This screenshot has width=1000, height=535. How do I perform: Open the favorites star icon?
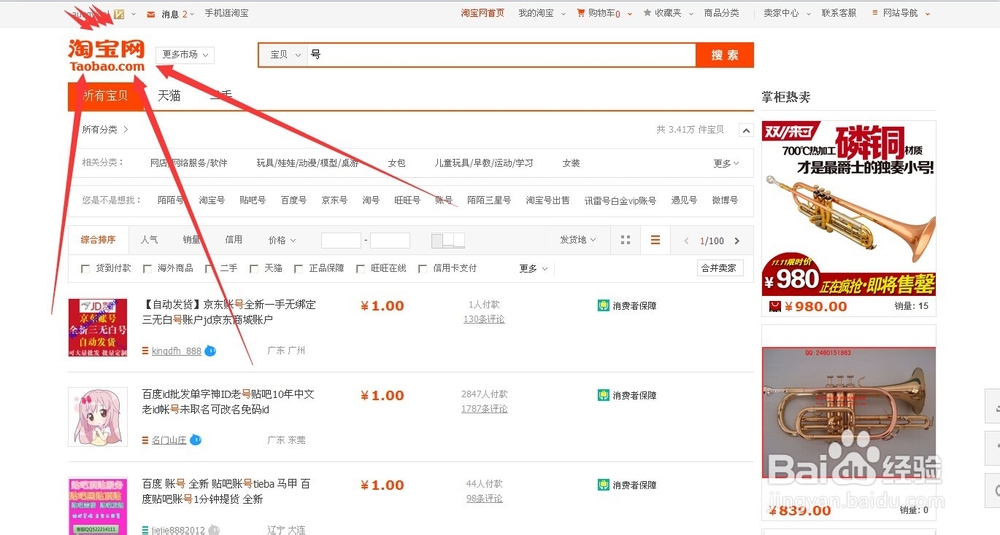[x=647, y=13]
